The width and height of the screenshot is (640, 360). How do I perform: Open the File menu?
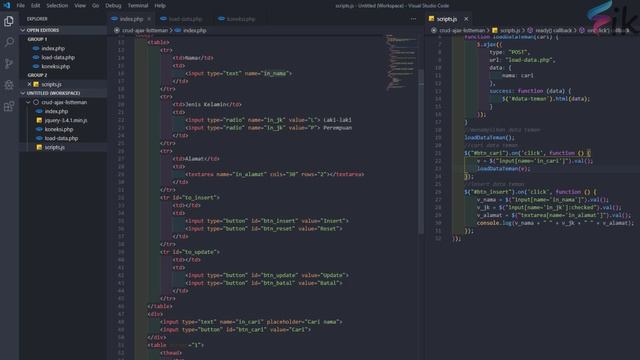(x=20, y=6)
